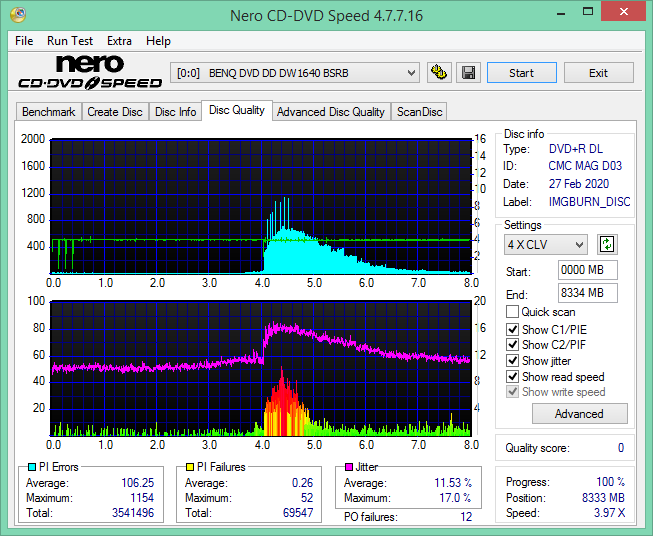The image size is (653, 536).
Task: Minimize the Nero CD-DVD Speed window
Action: [x=561, y=12]
